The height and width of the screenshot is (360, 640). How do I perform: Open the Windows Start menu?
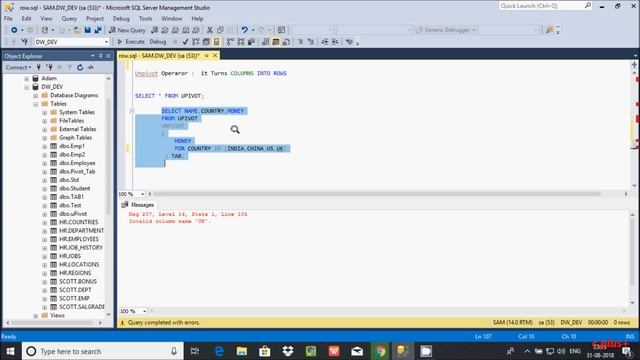click(x=10, y=351)
